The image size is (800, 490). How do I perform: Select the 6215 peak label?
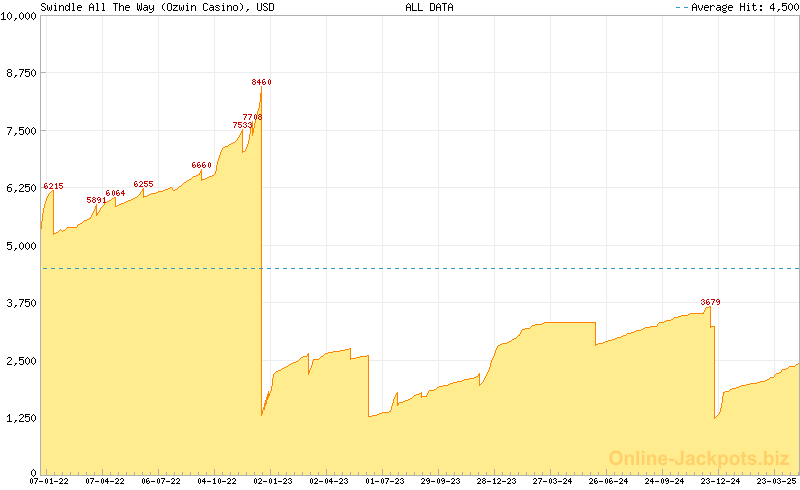pyautogui.click(x=53, y=186)
